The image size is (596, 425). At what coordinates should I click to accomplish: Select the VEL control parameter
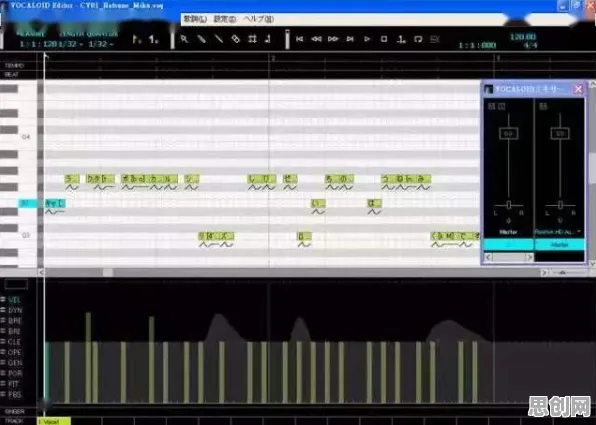tap(14, 300)
